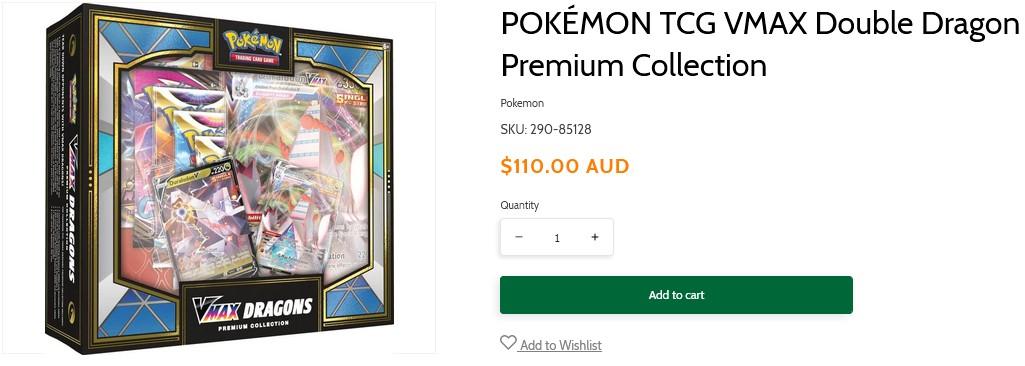Click the VMAX Dragons logo on box front
This screenshot has width=1025, height=366.
[x=251, y=311]
